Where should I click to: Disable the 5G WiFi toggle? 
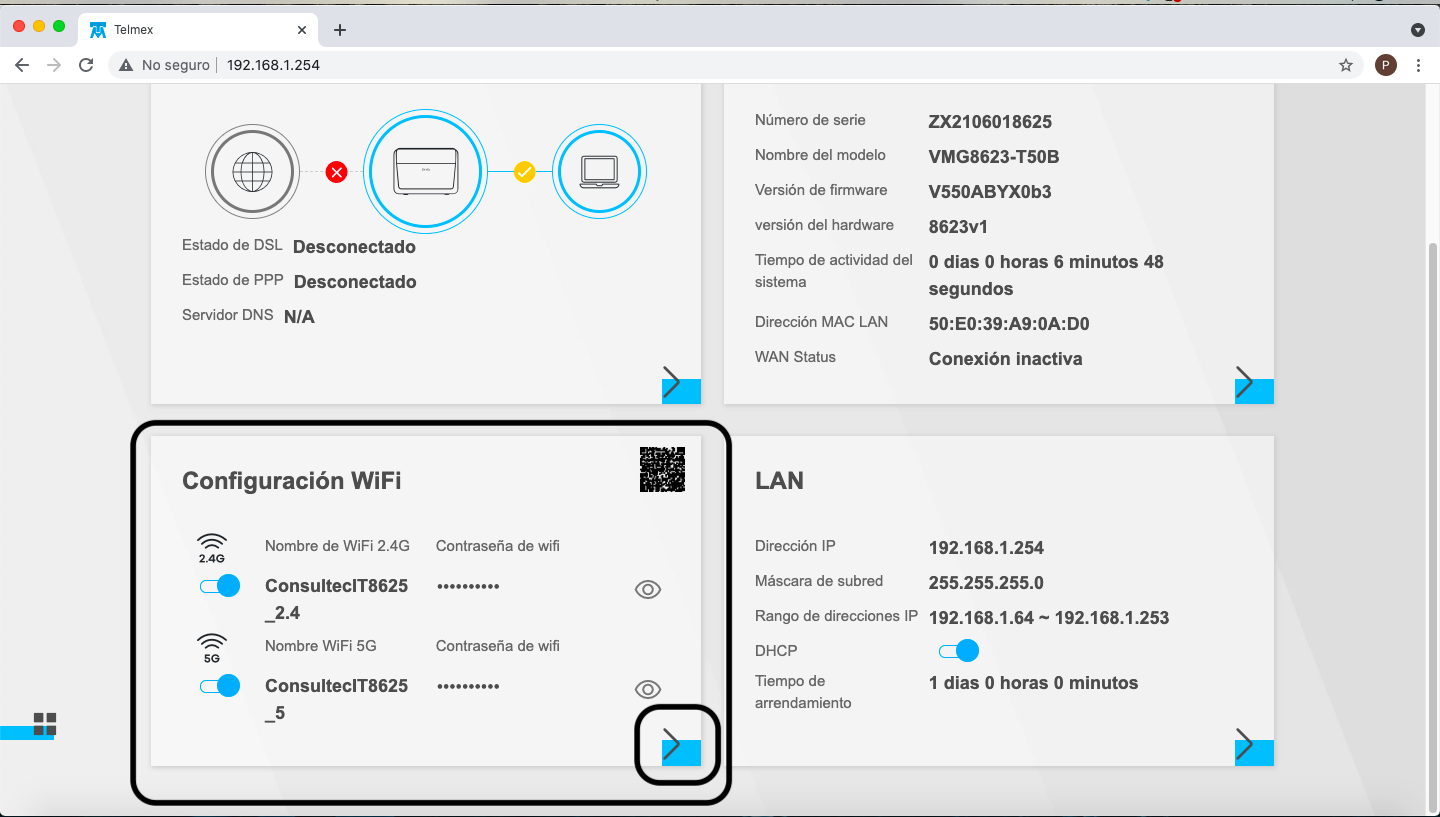[x=220, y=686]
